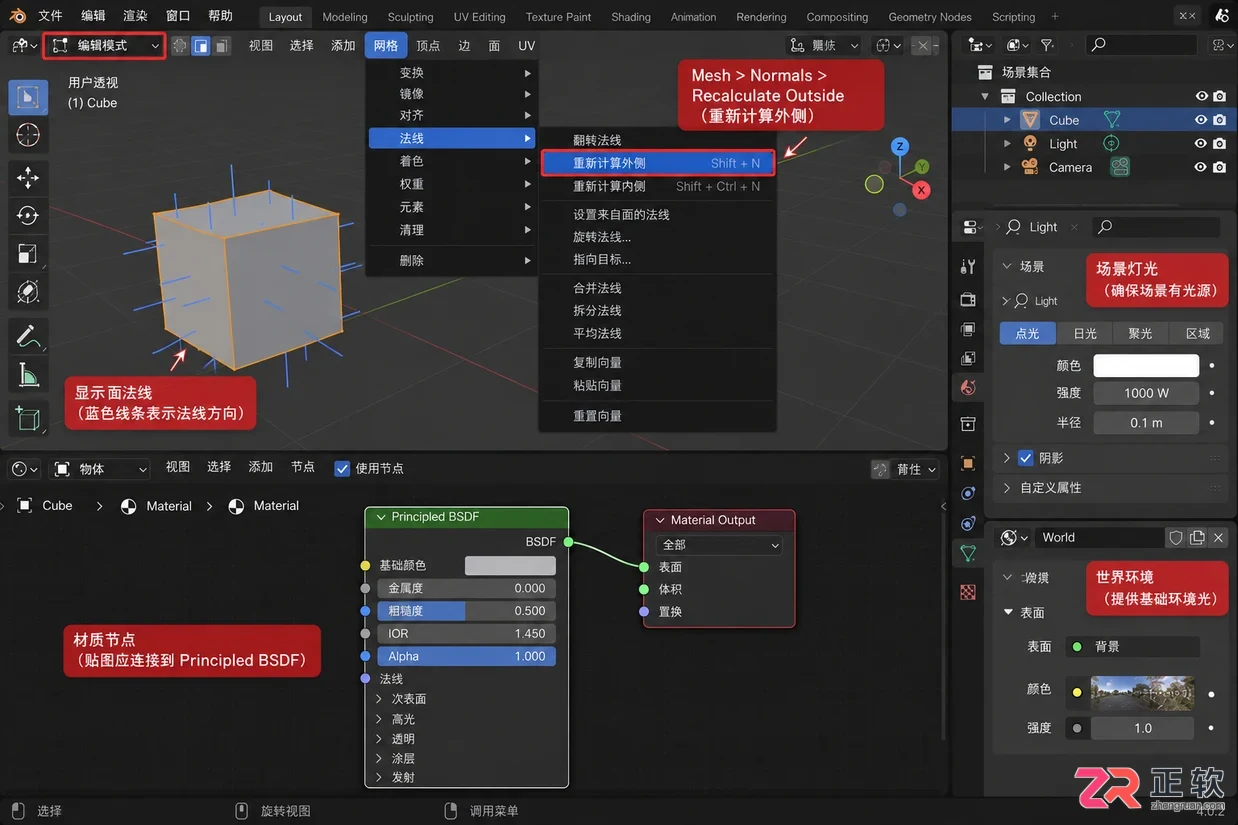Expand the 发射 section in Principled BSDF

(x=379, y=777)
